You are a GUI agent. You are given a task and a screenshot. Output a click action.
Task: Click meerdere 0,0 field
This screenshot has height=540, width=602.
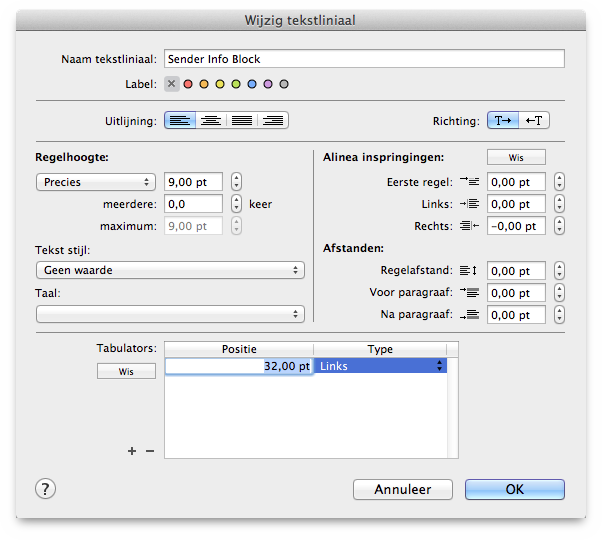pyautogui.click(x=194, y=204)
